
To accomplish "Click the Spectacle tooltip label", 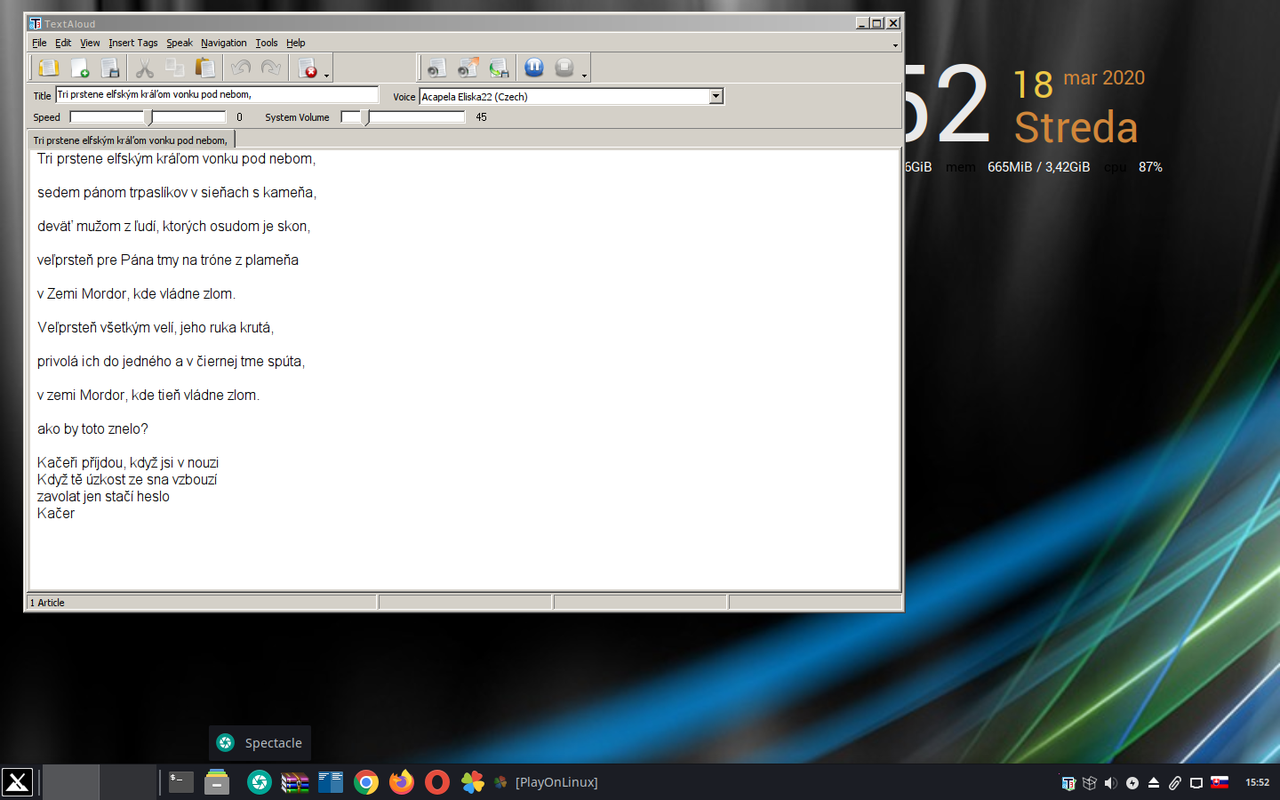I will pos(273,743).
